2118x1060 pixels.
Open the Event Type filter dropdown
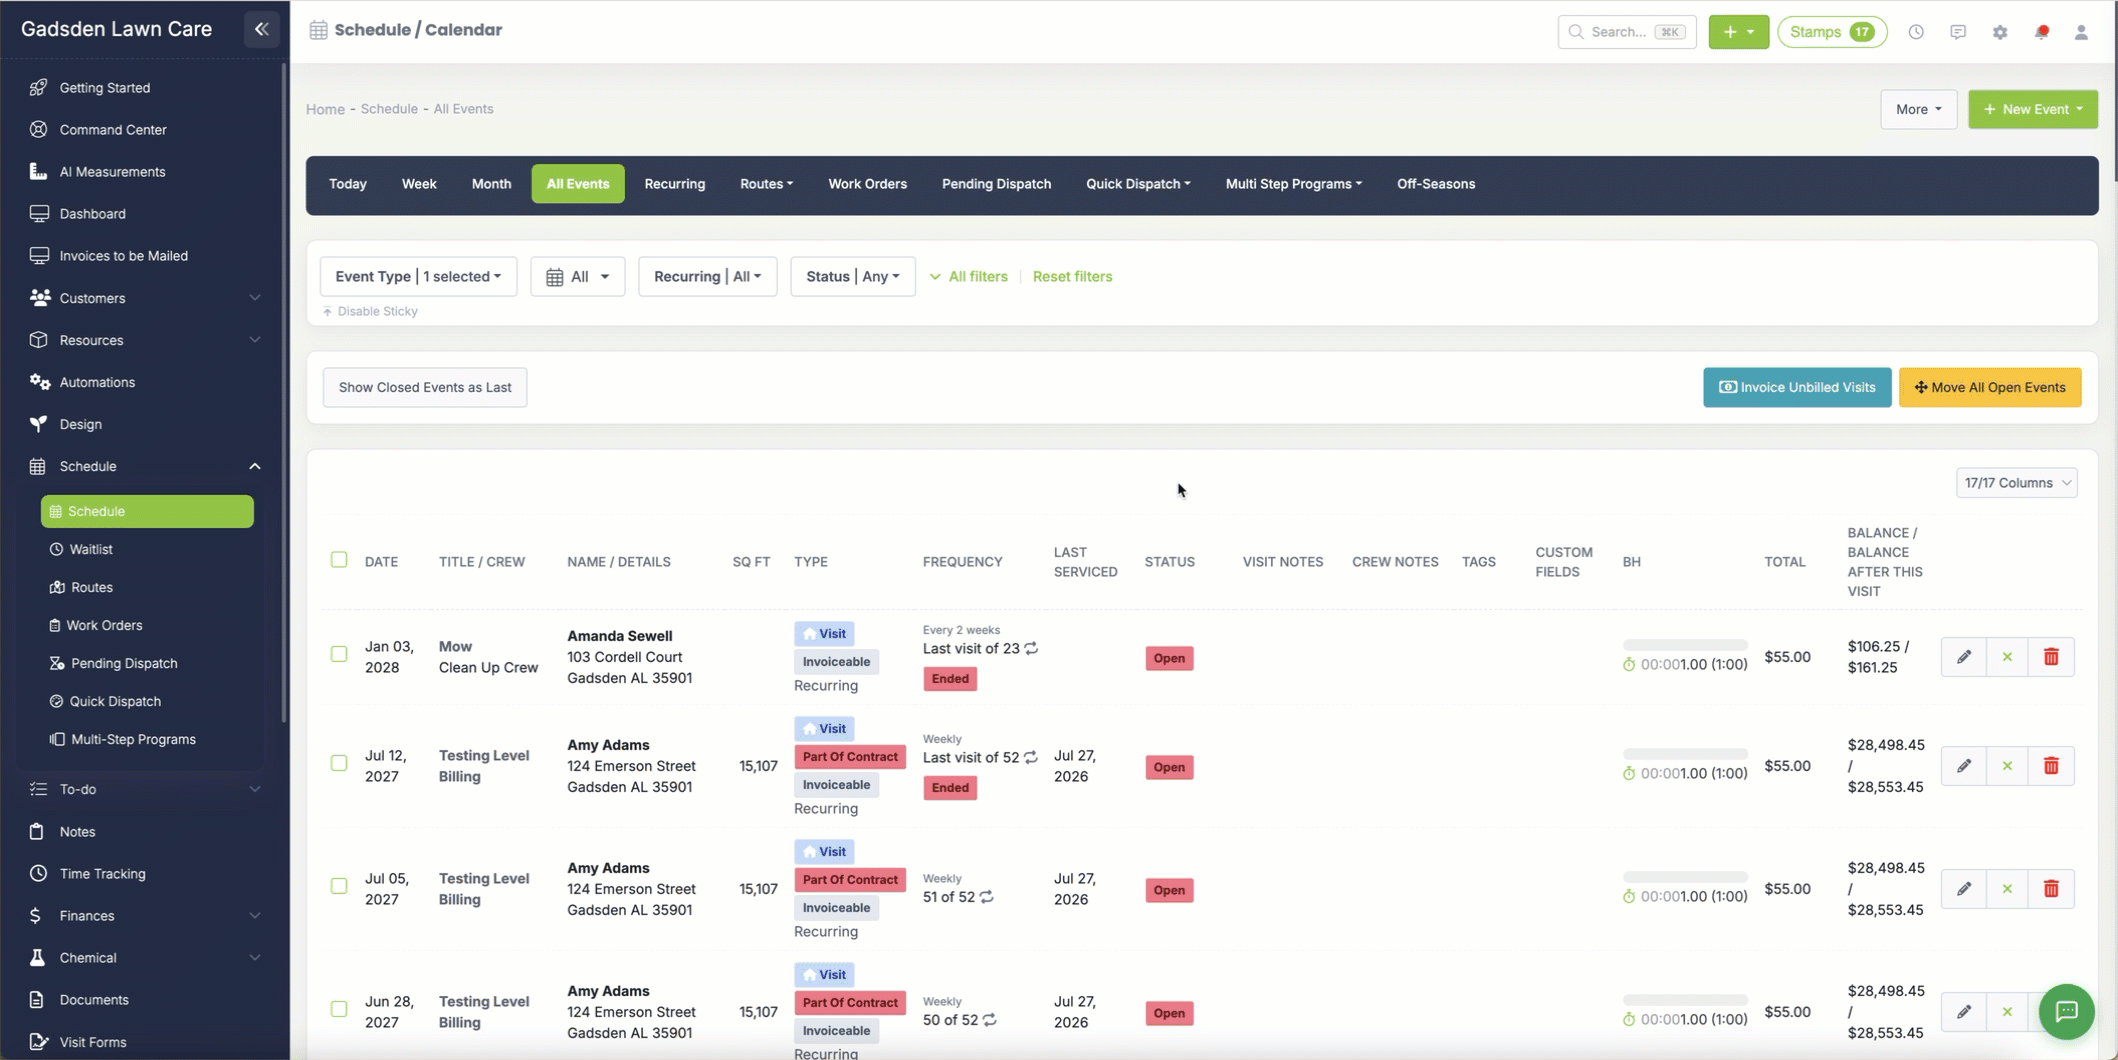click(418, 277)
